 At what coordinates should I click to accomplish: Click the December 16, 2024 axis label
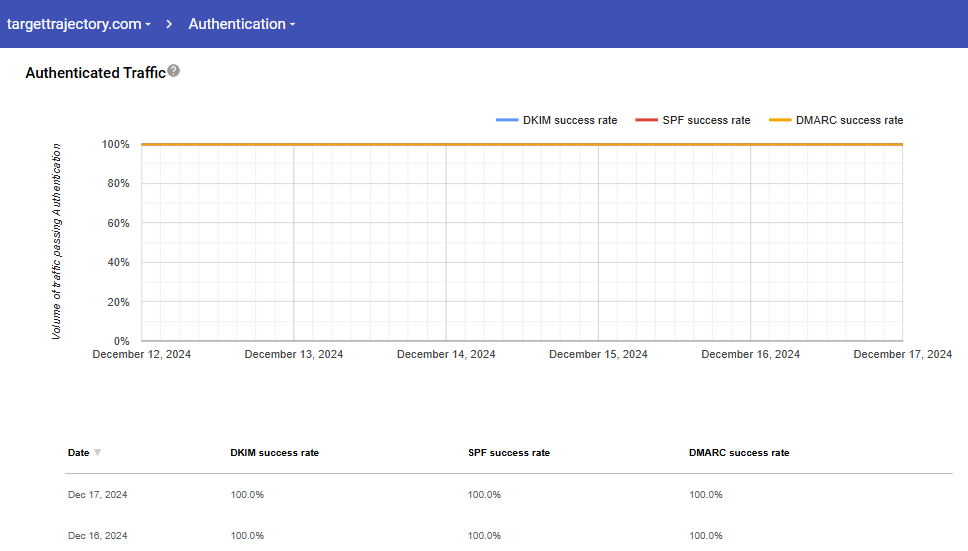pyautogui.click(x=750, y=354)
